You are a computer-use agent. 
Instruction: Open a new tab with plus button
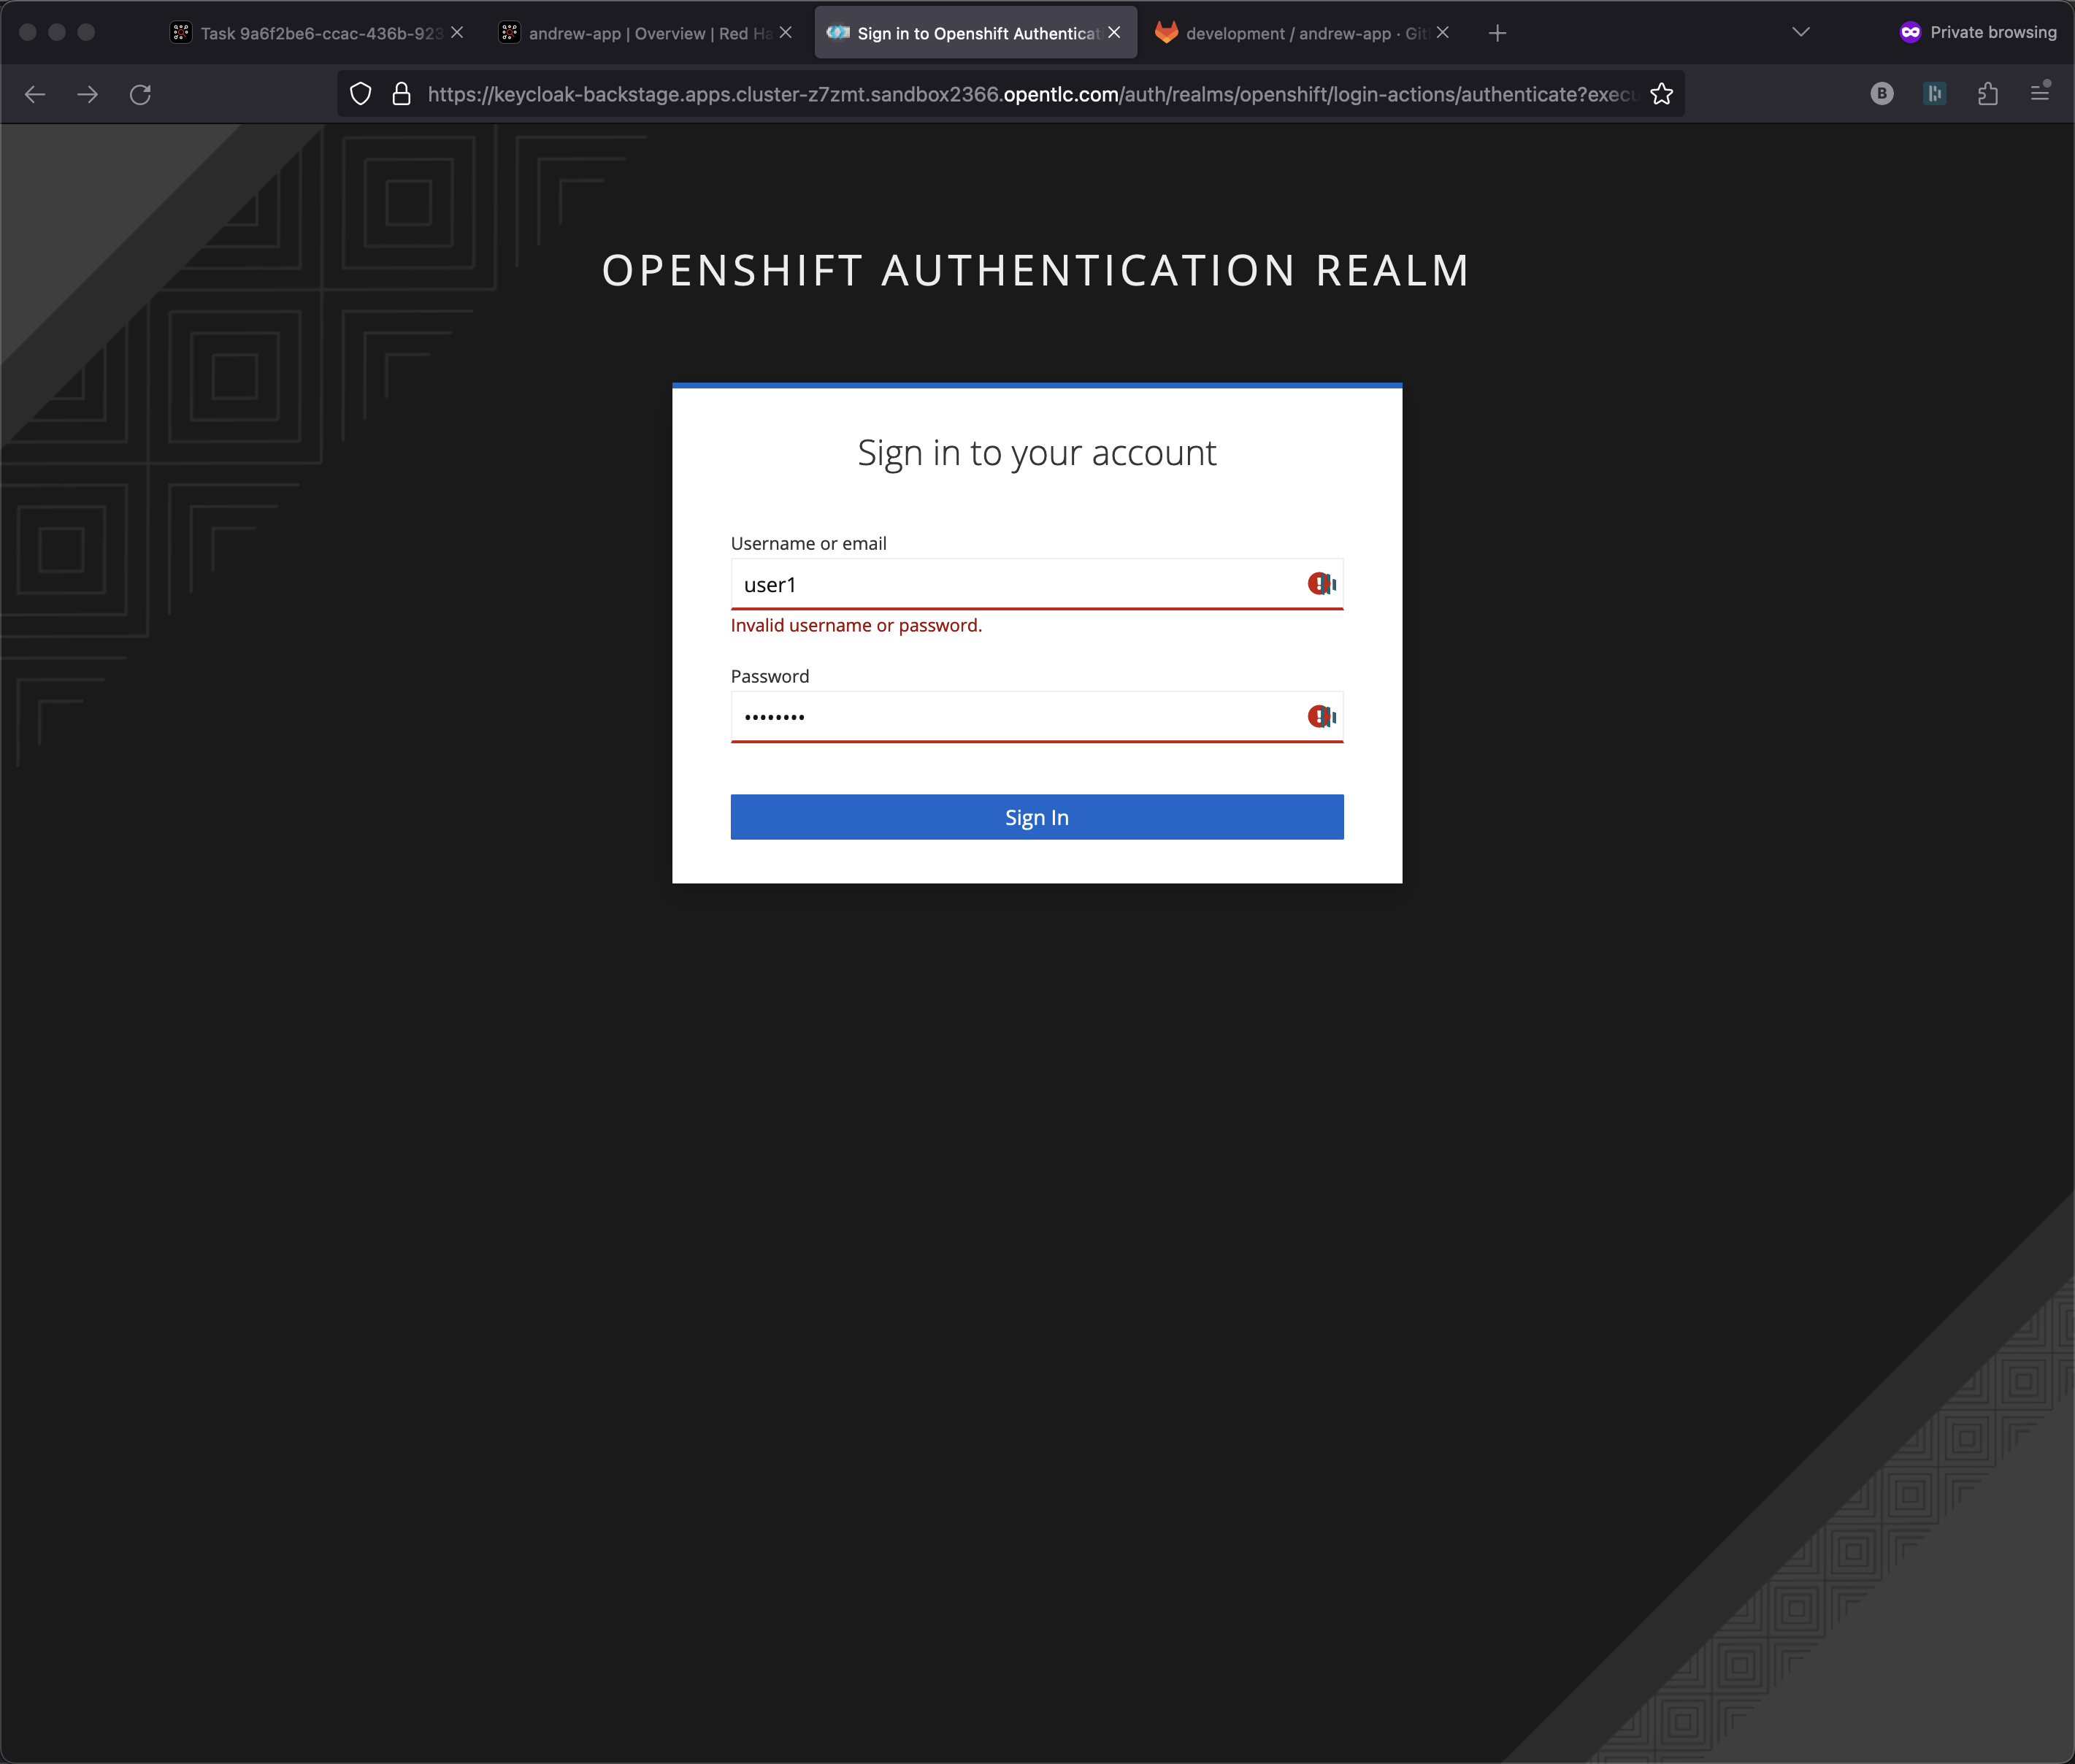coord(1497,33)
